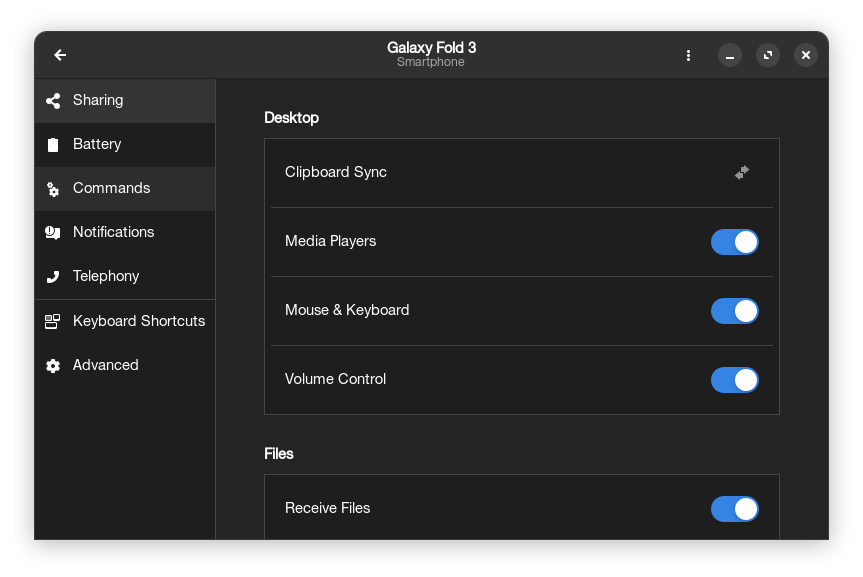The height and width of the screenshot is (577, 863).
Task: Click the back arrow in header
Action: 60,55
